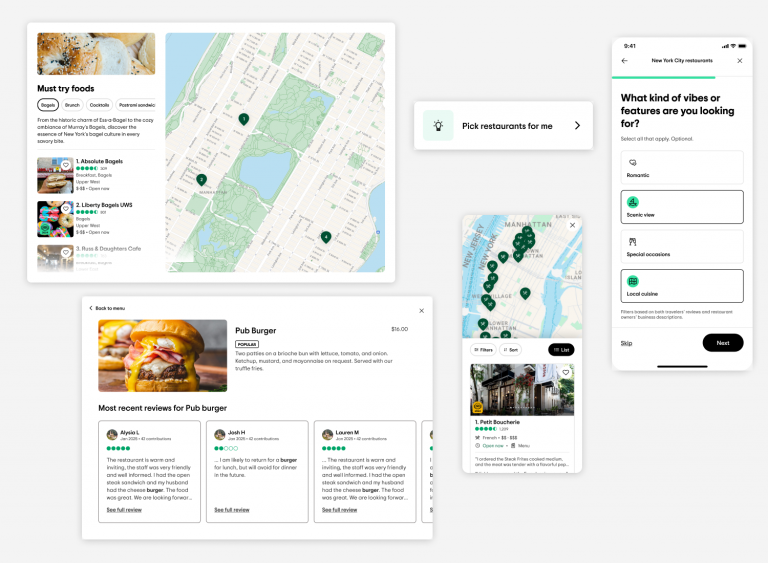Switch to List view toggle
The height and width of the screenshot is (563, 768).
coord(561,350)
